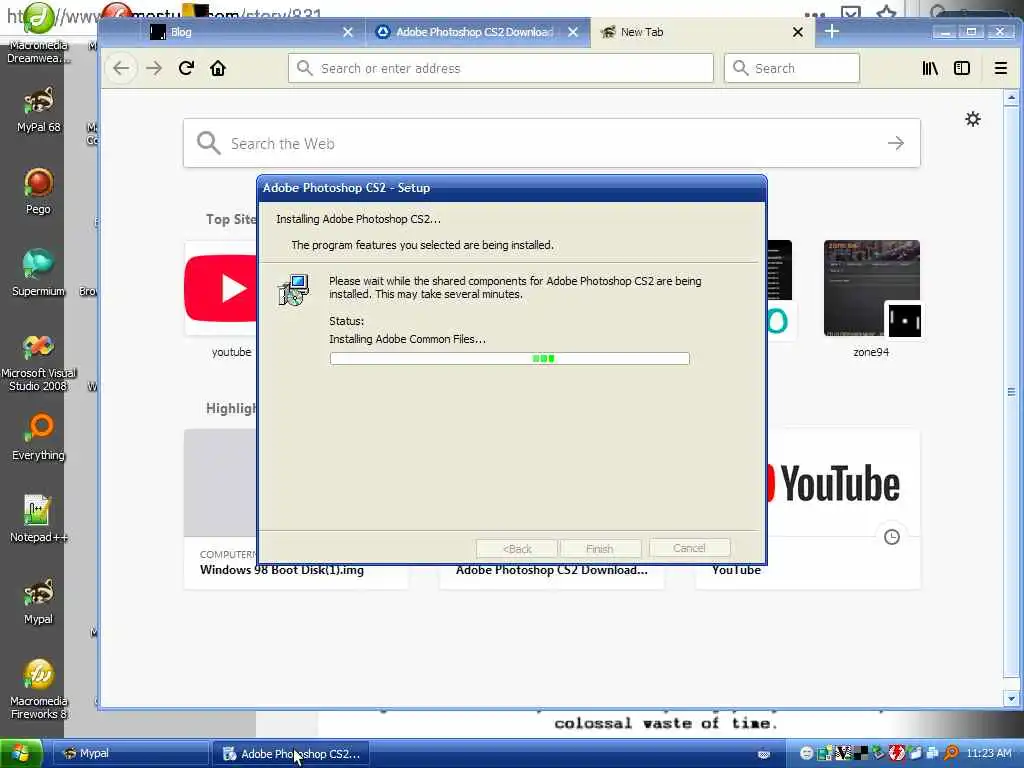Click the browser Back arrow button
Viewport: 1024px width, 768px height.
point(121,69)
